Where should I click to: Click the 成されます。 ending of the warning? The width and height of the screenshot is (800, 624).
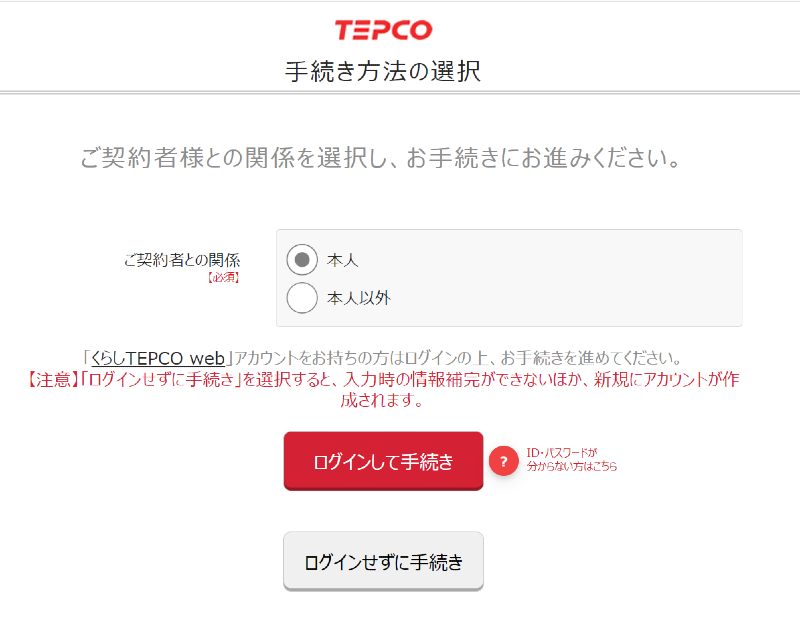point(383,401)
